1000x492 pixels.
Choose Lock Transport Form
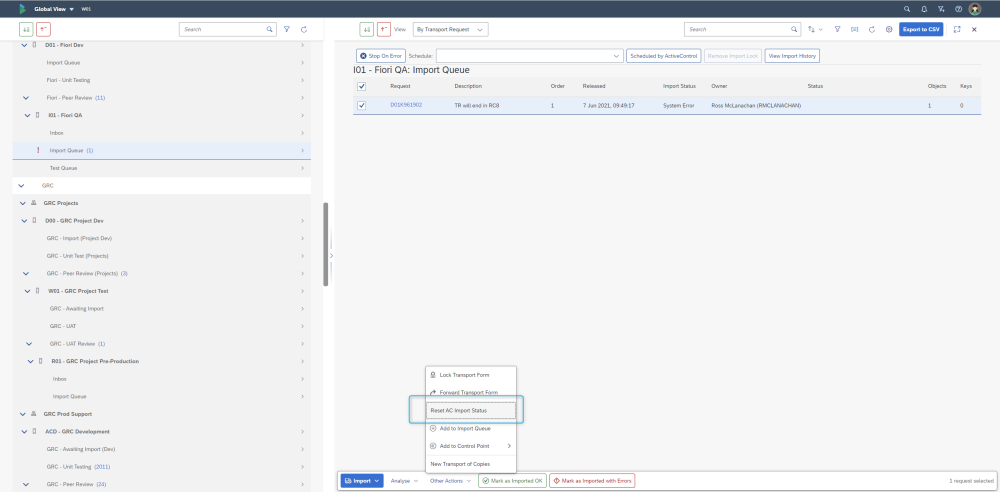point(471,375)
